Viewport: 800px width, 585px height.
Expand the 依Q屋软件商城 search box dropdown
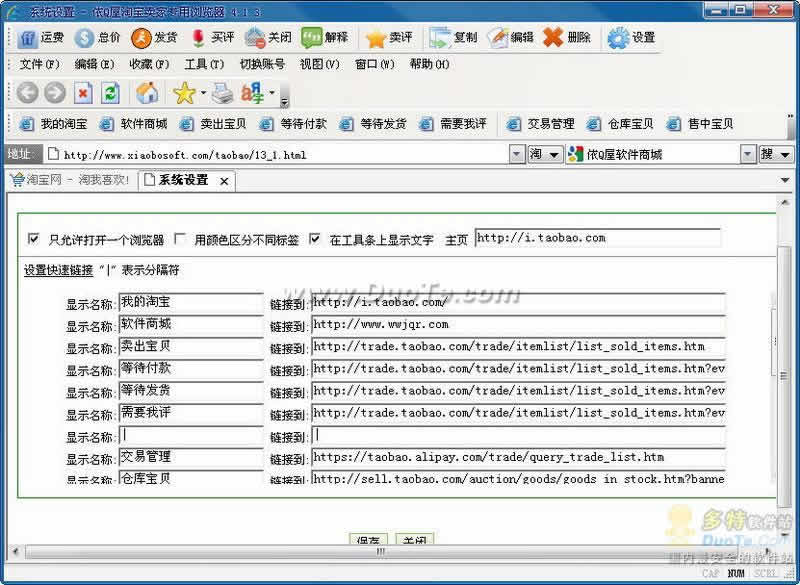point(748,154)
